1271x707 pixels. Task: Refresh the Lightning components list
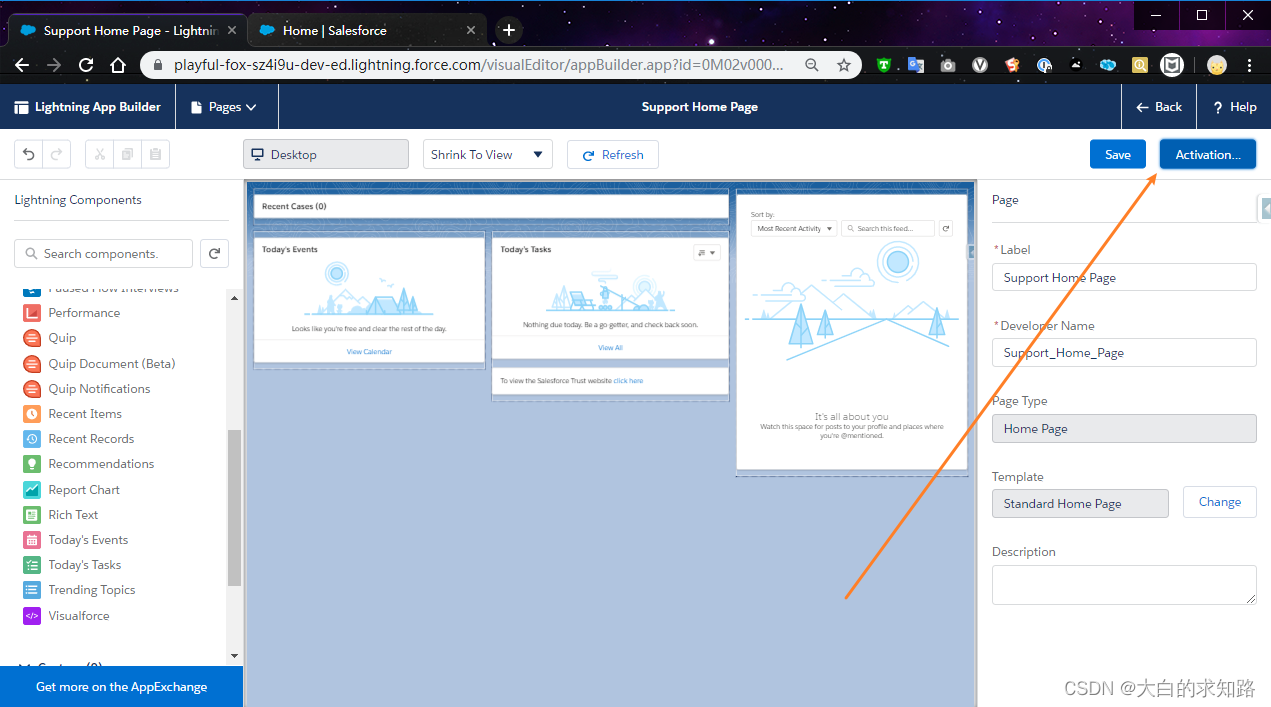(x=214, y=254)
